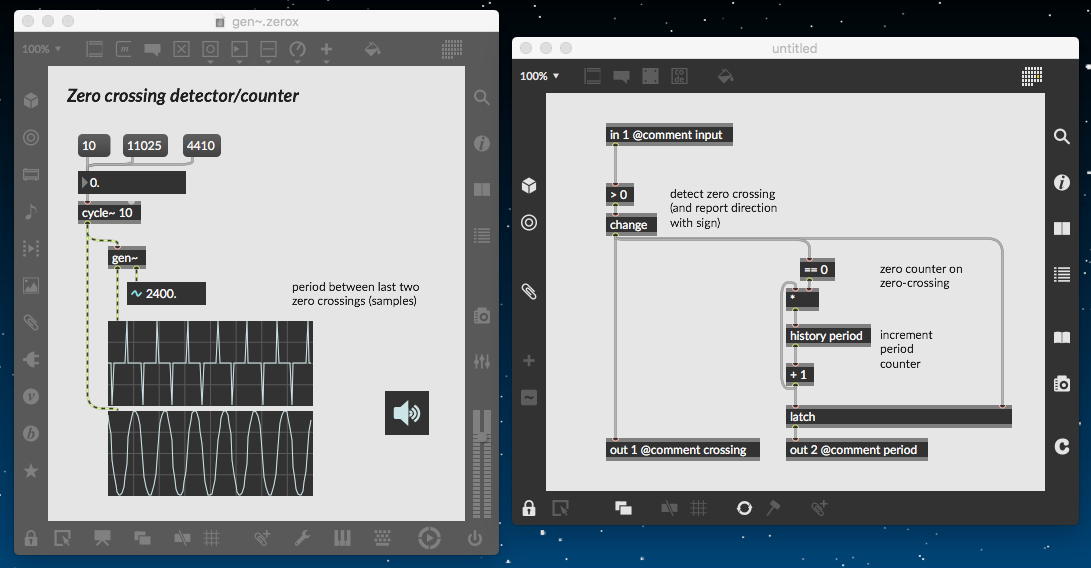Click the 0. number box below message boxes
1091x568 pixels.
tap(132, 182)
